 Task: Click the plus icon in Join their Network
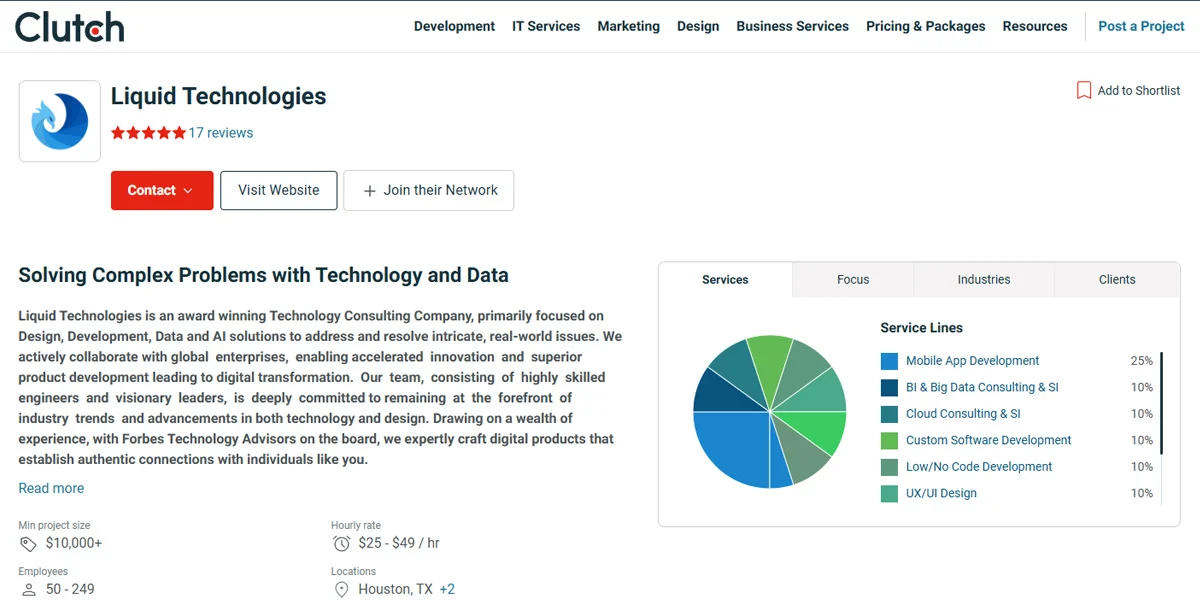click(370, 191)
